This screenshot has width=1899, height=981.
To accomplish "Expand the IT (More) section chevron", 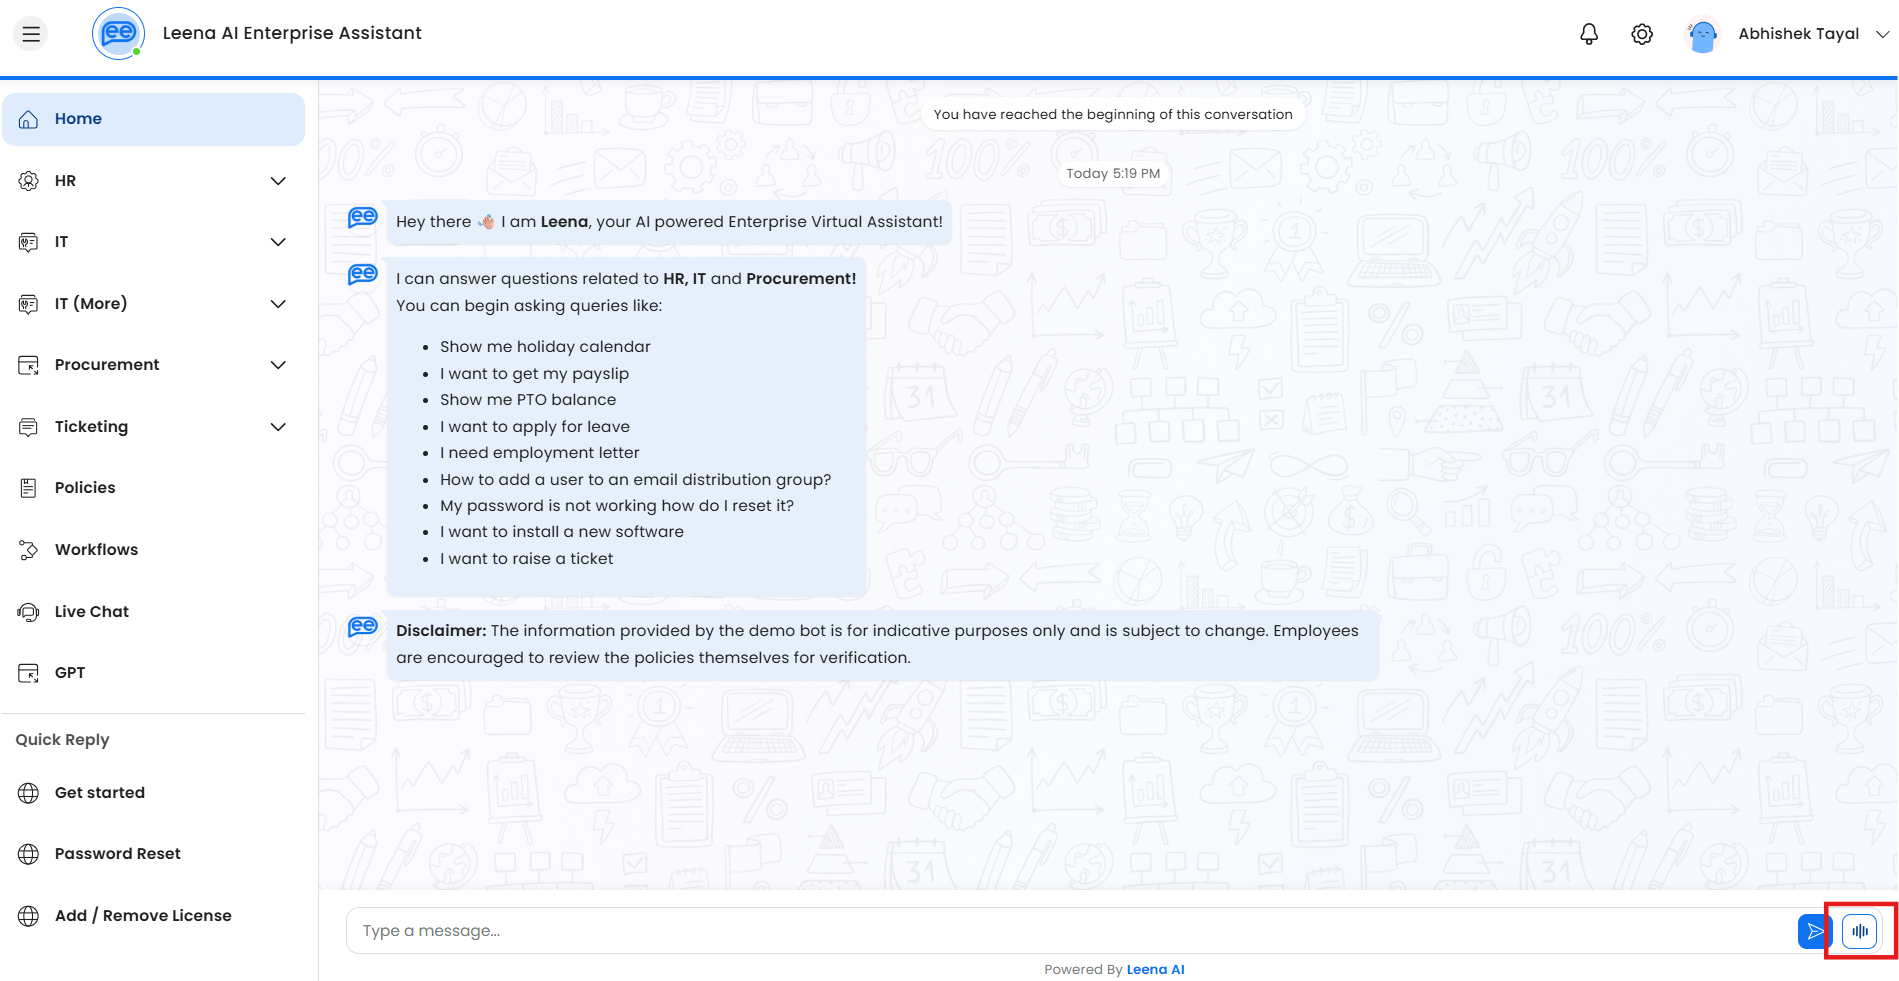I will (x=278, y=304).
